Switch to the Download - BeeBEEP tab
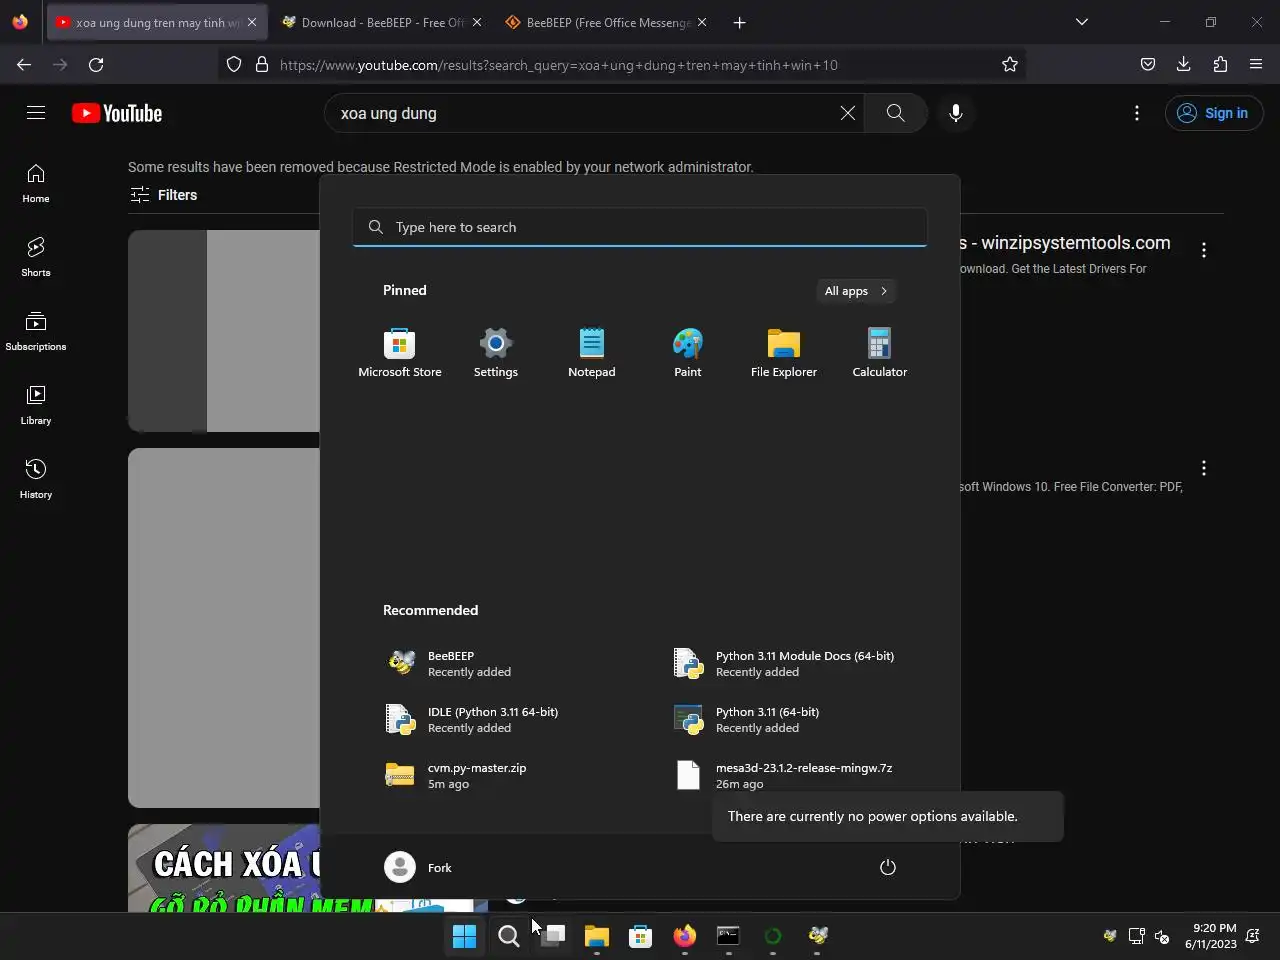This screenshot has width=1280, height=960. [381, 22]
